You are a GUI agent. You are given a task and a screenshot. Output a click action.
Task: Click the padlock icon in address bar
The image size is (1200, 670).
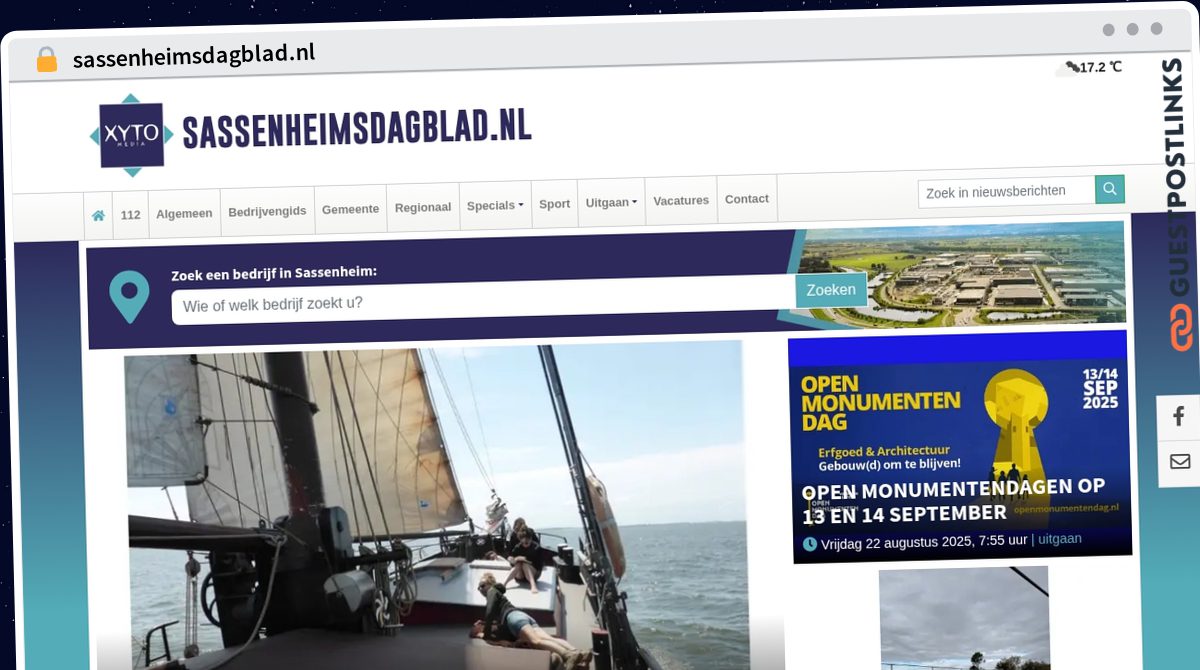[47, 60]
